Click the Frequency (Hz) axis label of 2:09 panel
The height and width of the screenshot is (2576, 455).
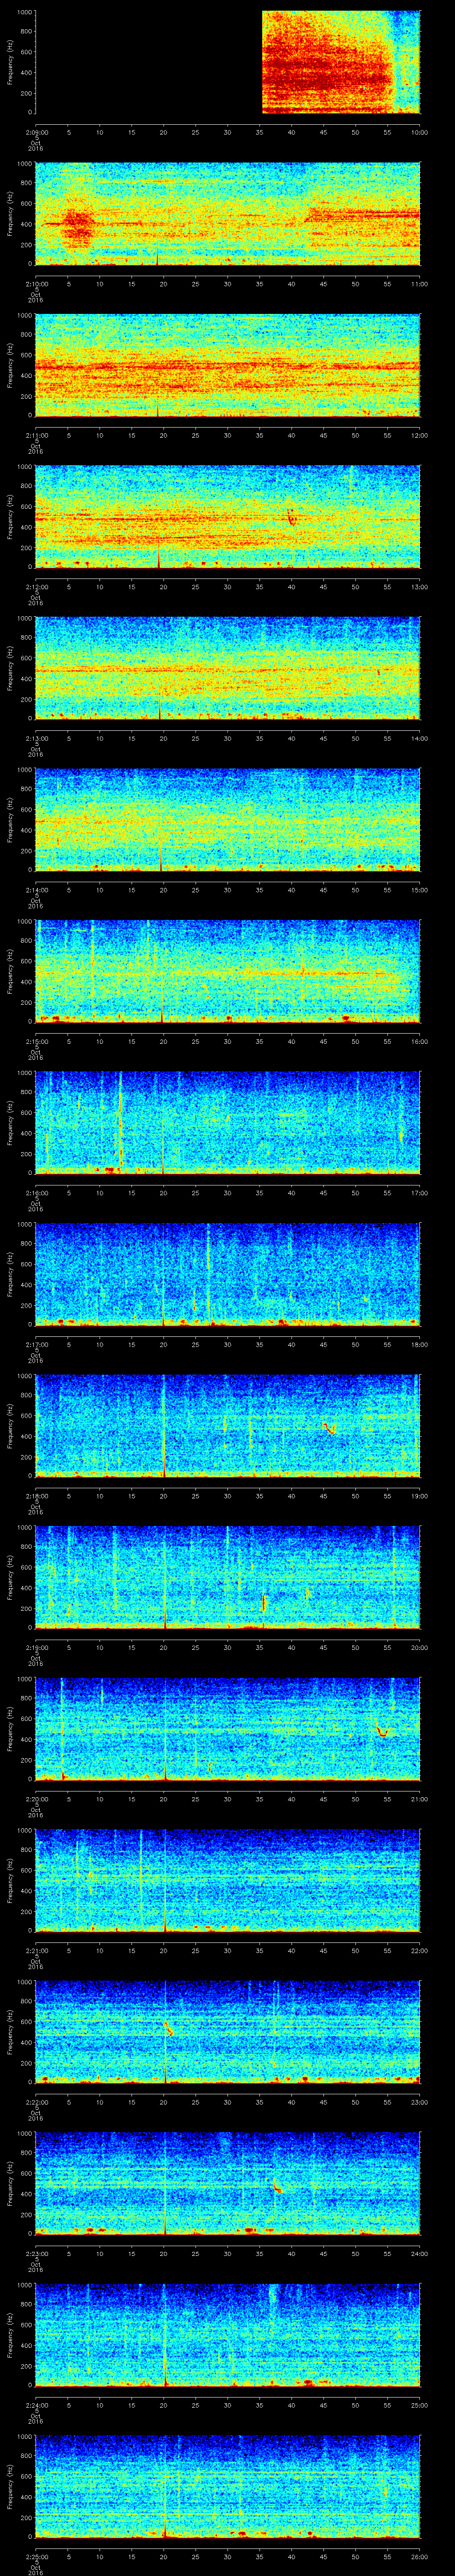point(11,62)
